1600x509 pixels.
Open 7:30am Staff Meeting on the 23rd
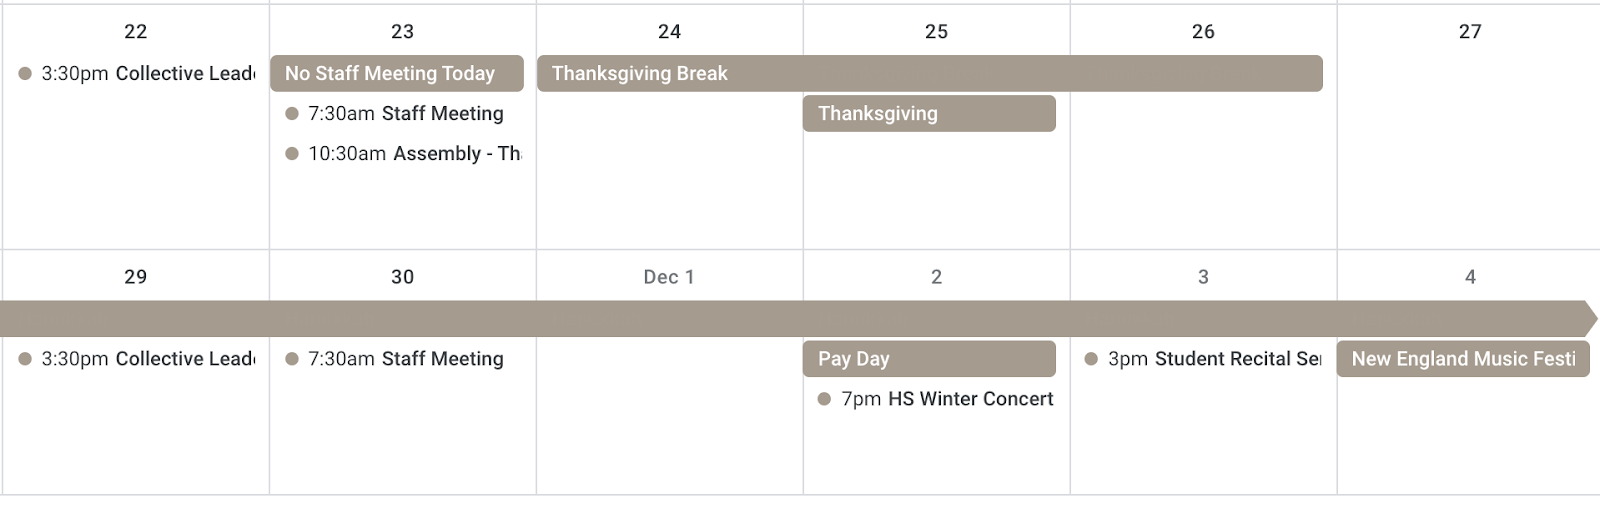[396, 113]
